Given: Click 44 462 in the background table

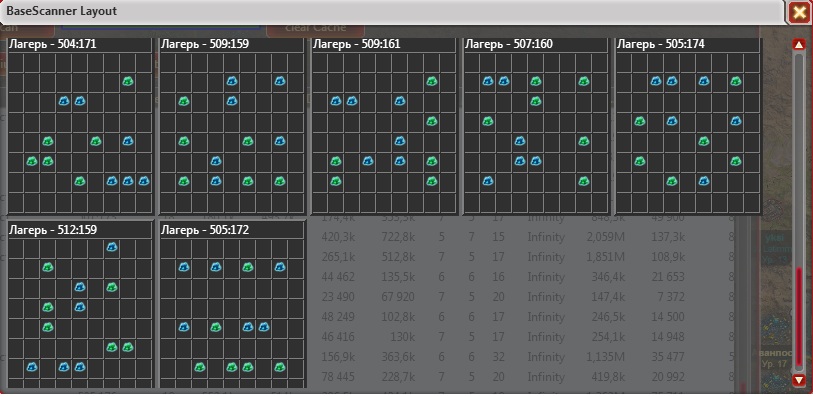Looking at the screenshot, I should pyautogui.click(x=338, y=277).
